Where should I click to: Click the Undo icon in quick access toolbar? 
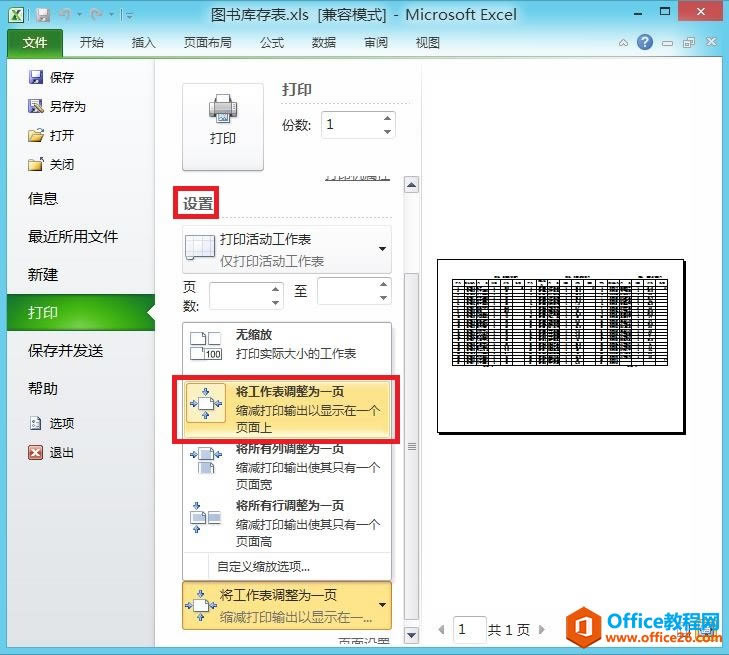point(65,15)
